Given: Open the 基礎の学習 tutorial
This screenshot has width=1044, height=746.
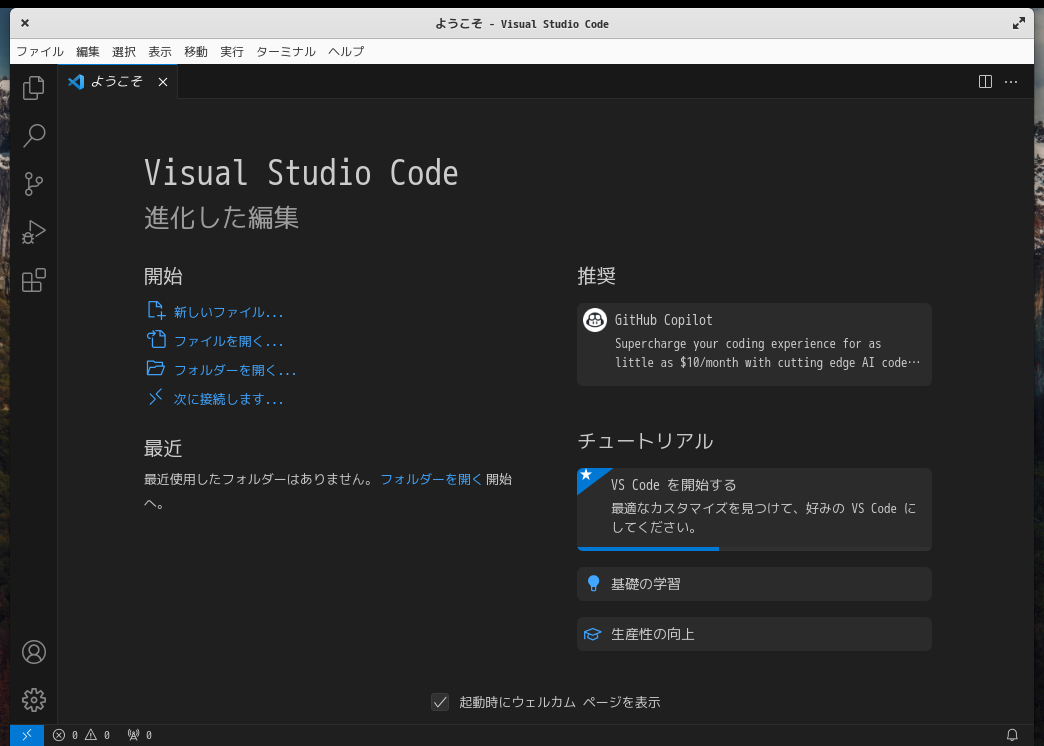Looking at the screenshot, I should pyautogui.click(x=754, y=584).
